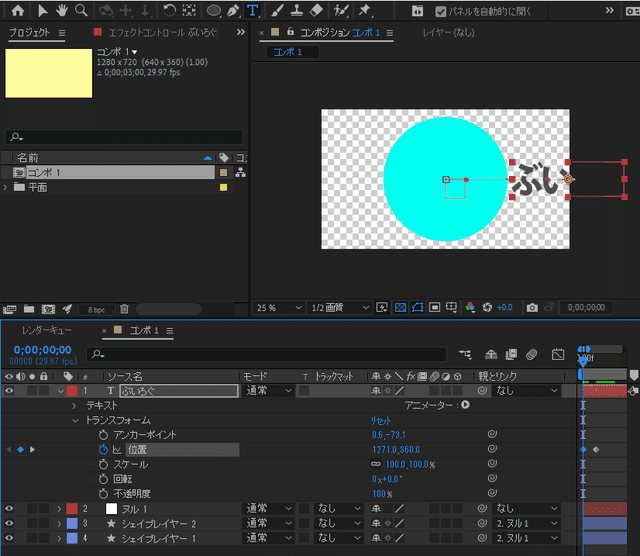
Task: Select the Ellipse shape tool
Action: tap(213, 11)
